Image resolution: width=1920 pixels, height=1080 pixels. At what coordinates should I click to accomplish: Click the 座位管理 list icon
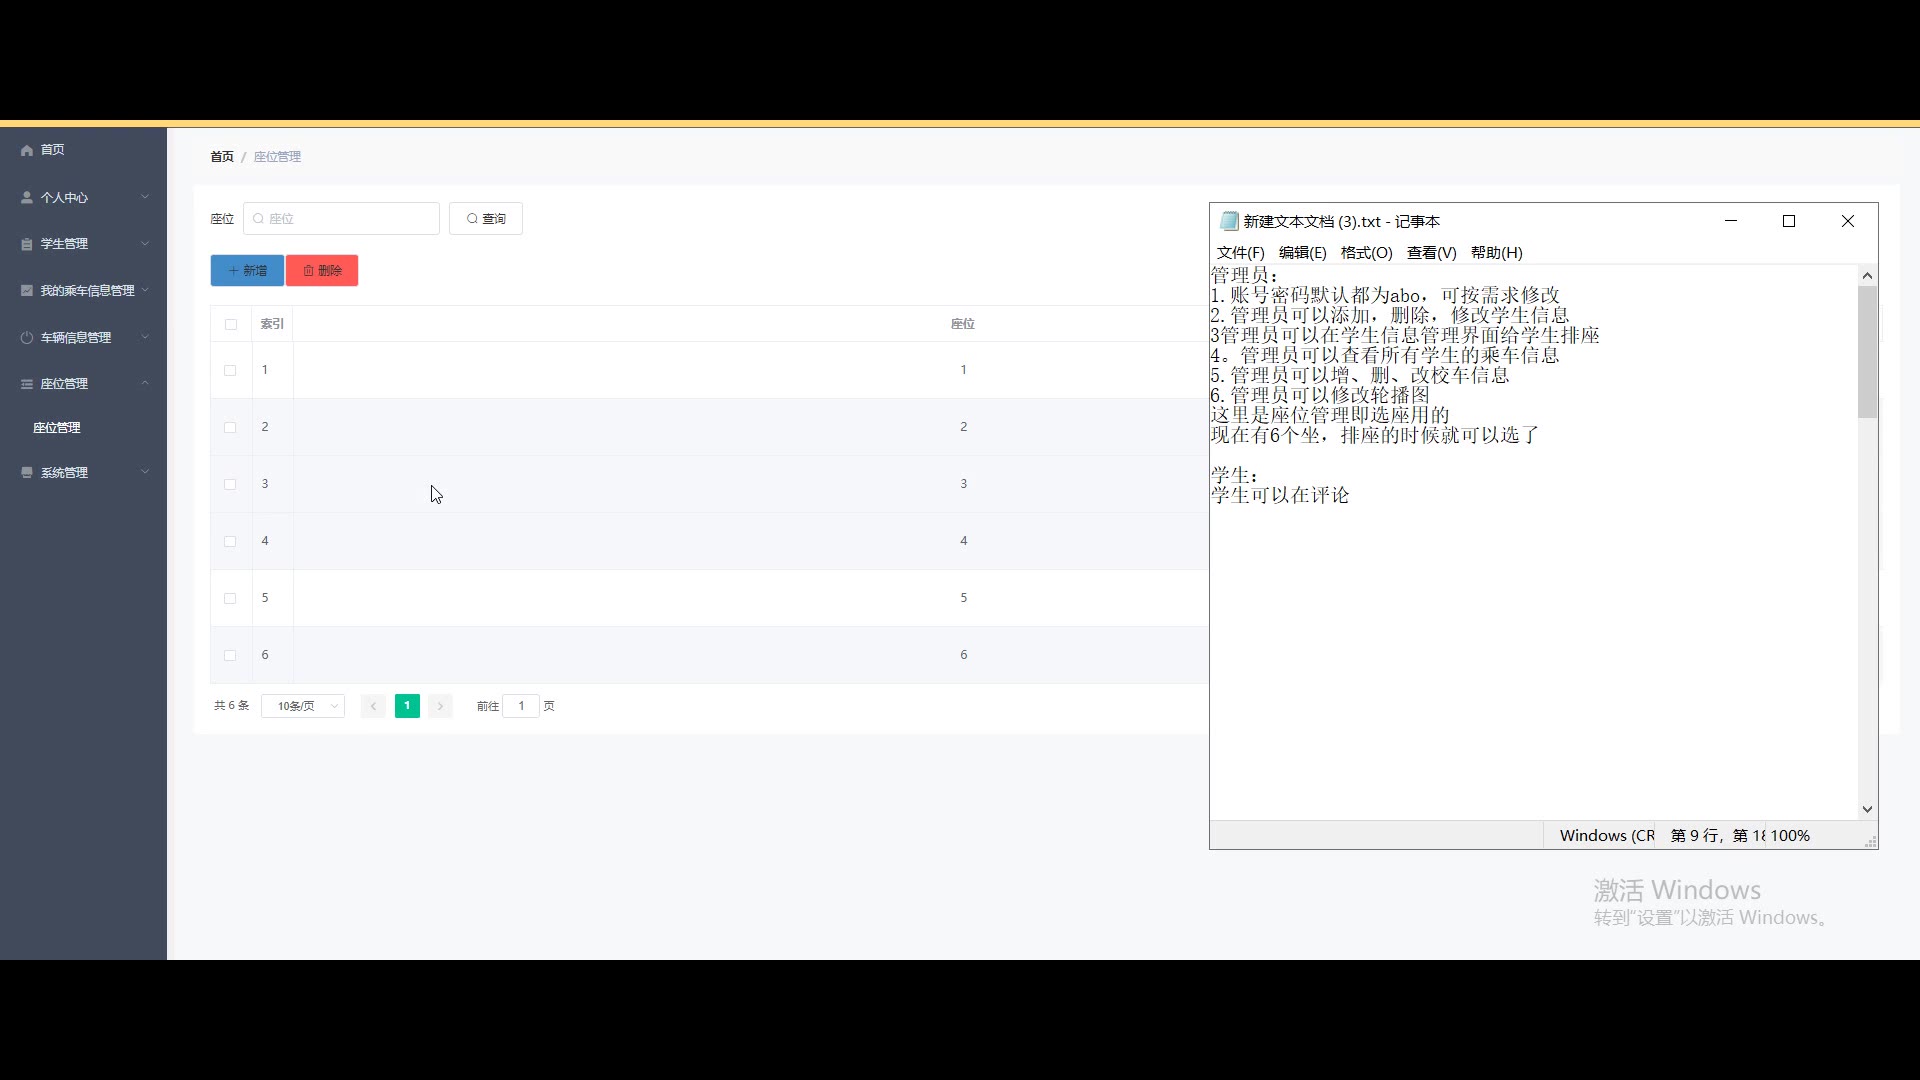point(27,384)
